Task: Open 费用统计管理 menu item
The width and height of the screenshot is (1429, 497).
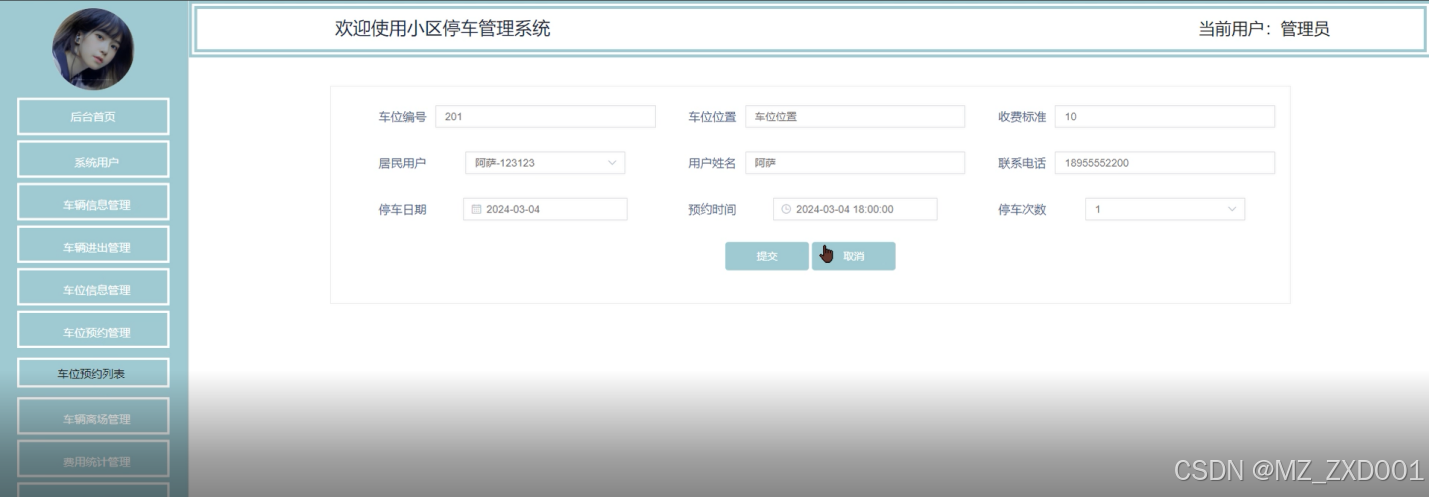Action: 93,461
